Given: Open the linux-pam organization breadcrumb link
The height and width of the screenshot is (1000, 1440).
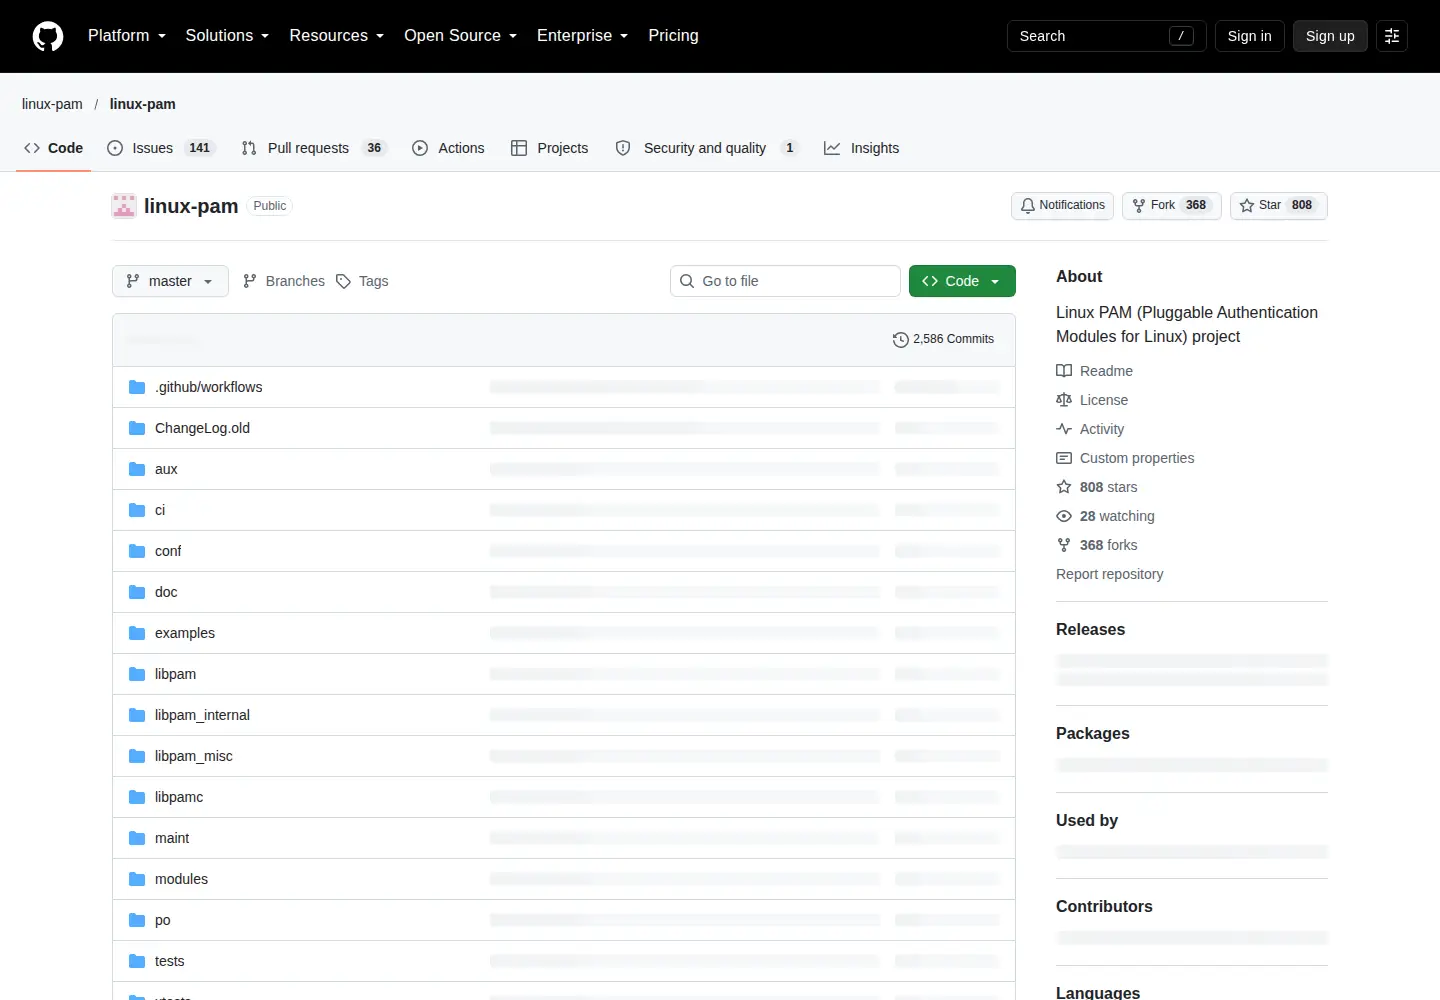Looking at the screenshot, I should (x=52, y=104).
